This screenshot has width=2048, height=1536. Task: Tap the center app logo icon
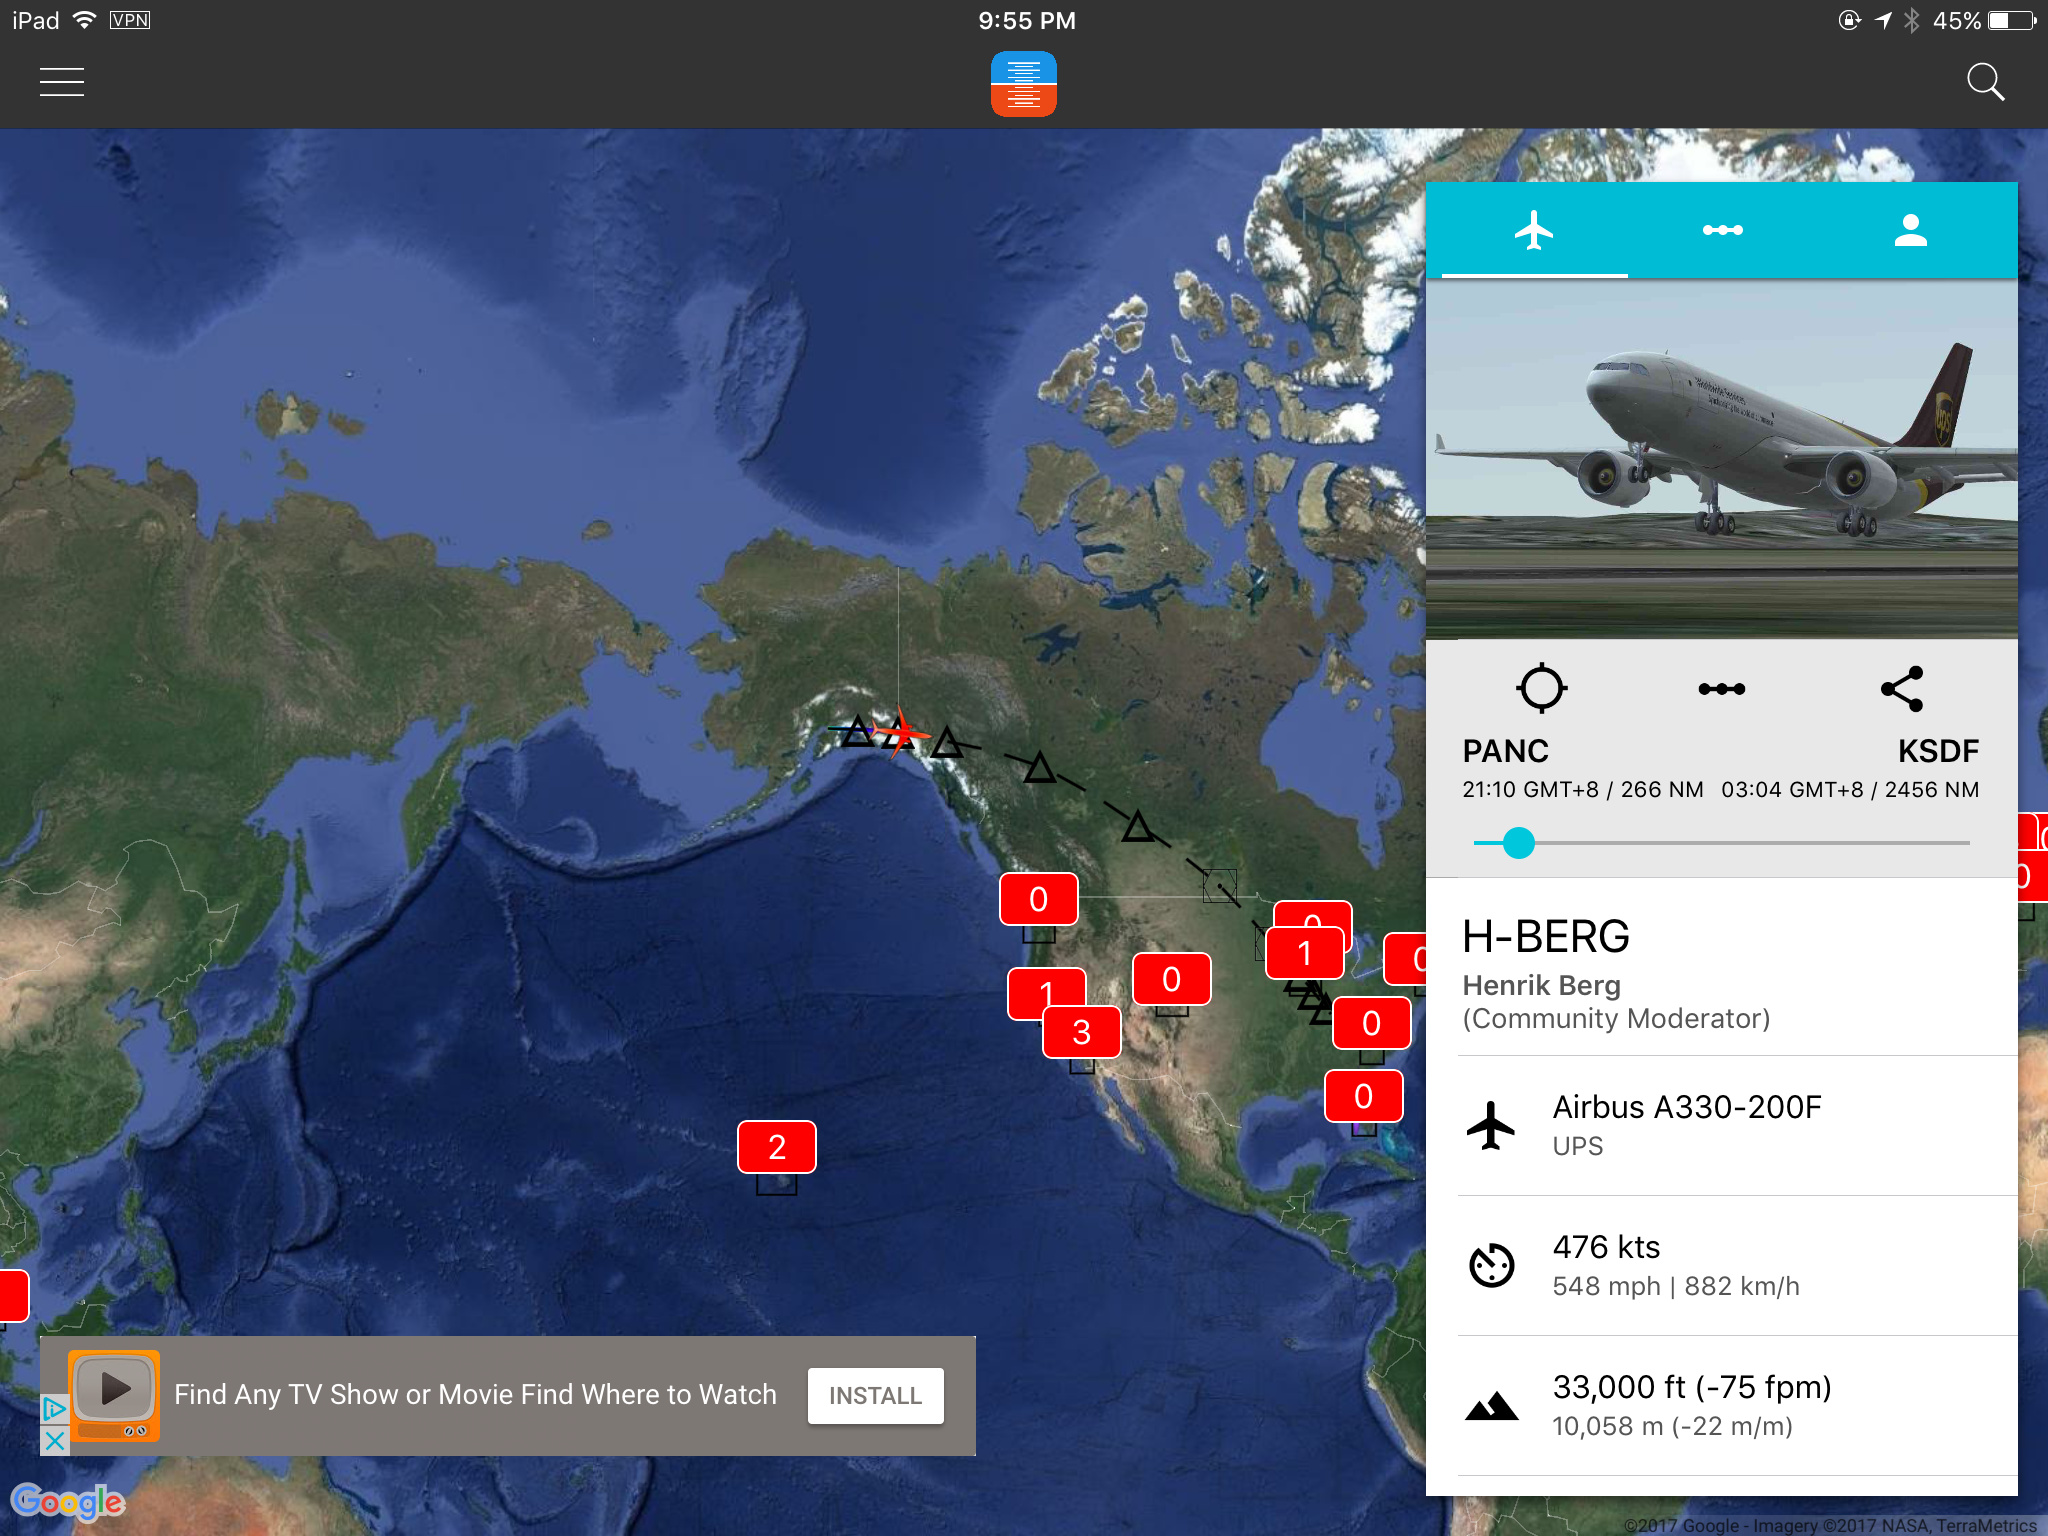(x=1023, y=84)
